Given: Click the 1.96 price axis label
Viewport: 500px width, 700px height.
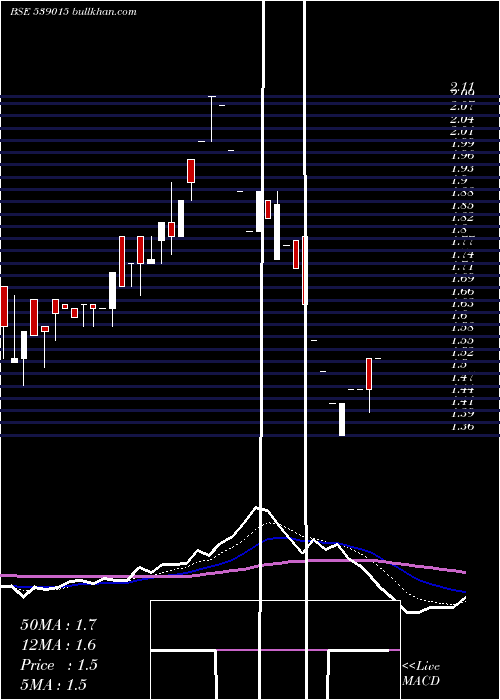Looking at the screenshot, I should click(x=462, y=156).
